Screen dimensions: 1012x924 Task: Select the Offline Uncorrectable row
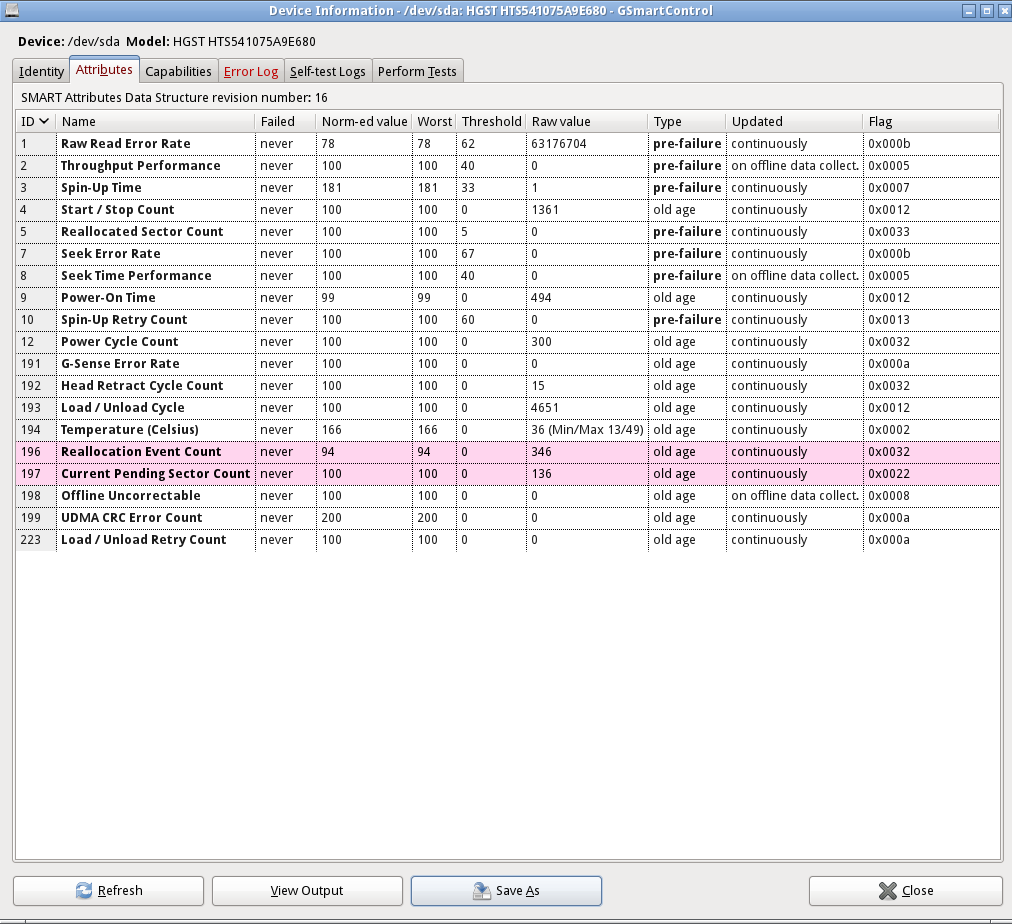point(507,496)
